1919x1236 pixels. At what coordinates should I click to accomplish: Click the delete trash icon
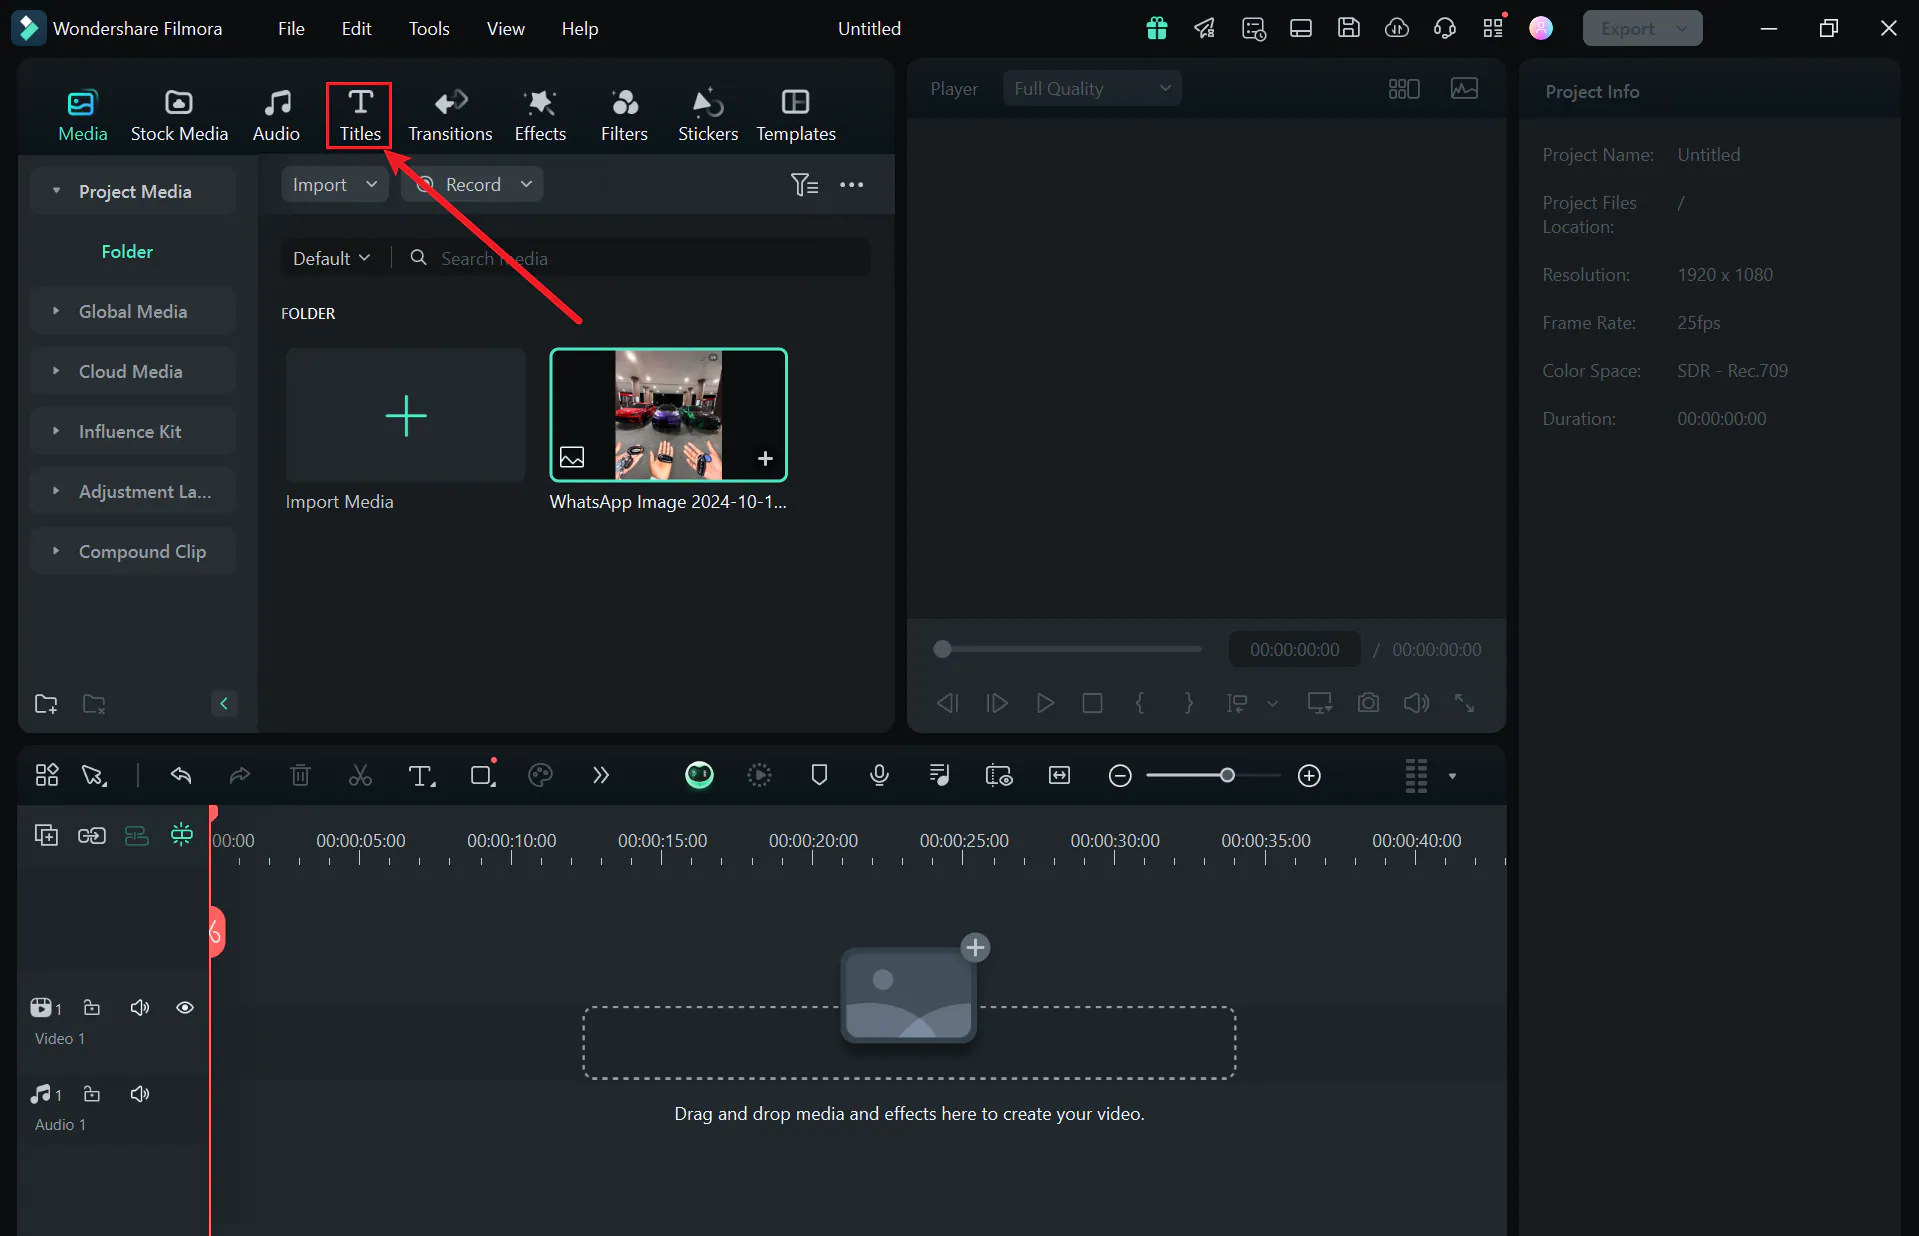[300, 775]
